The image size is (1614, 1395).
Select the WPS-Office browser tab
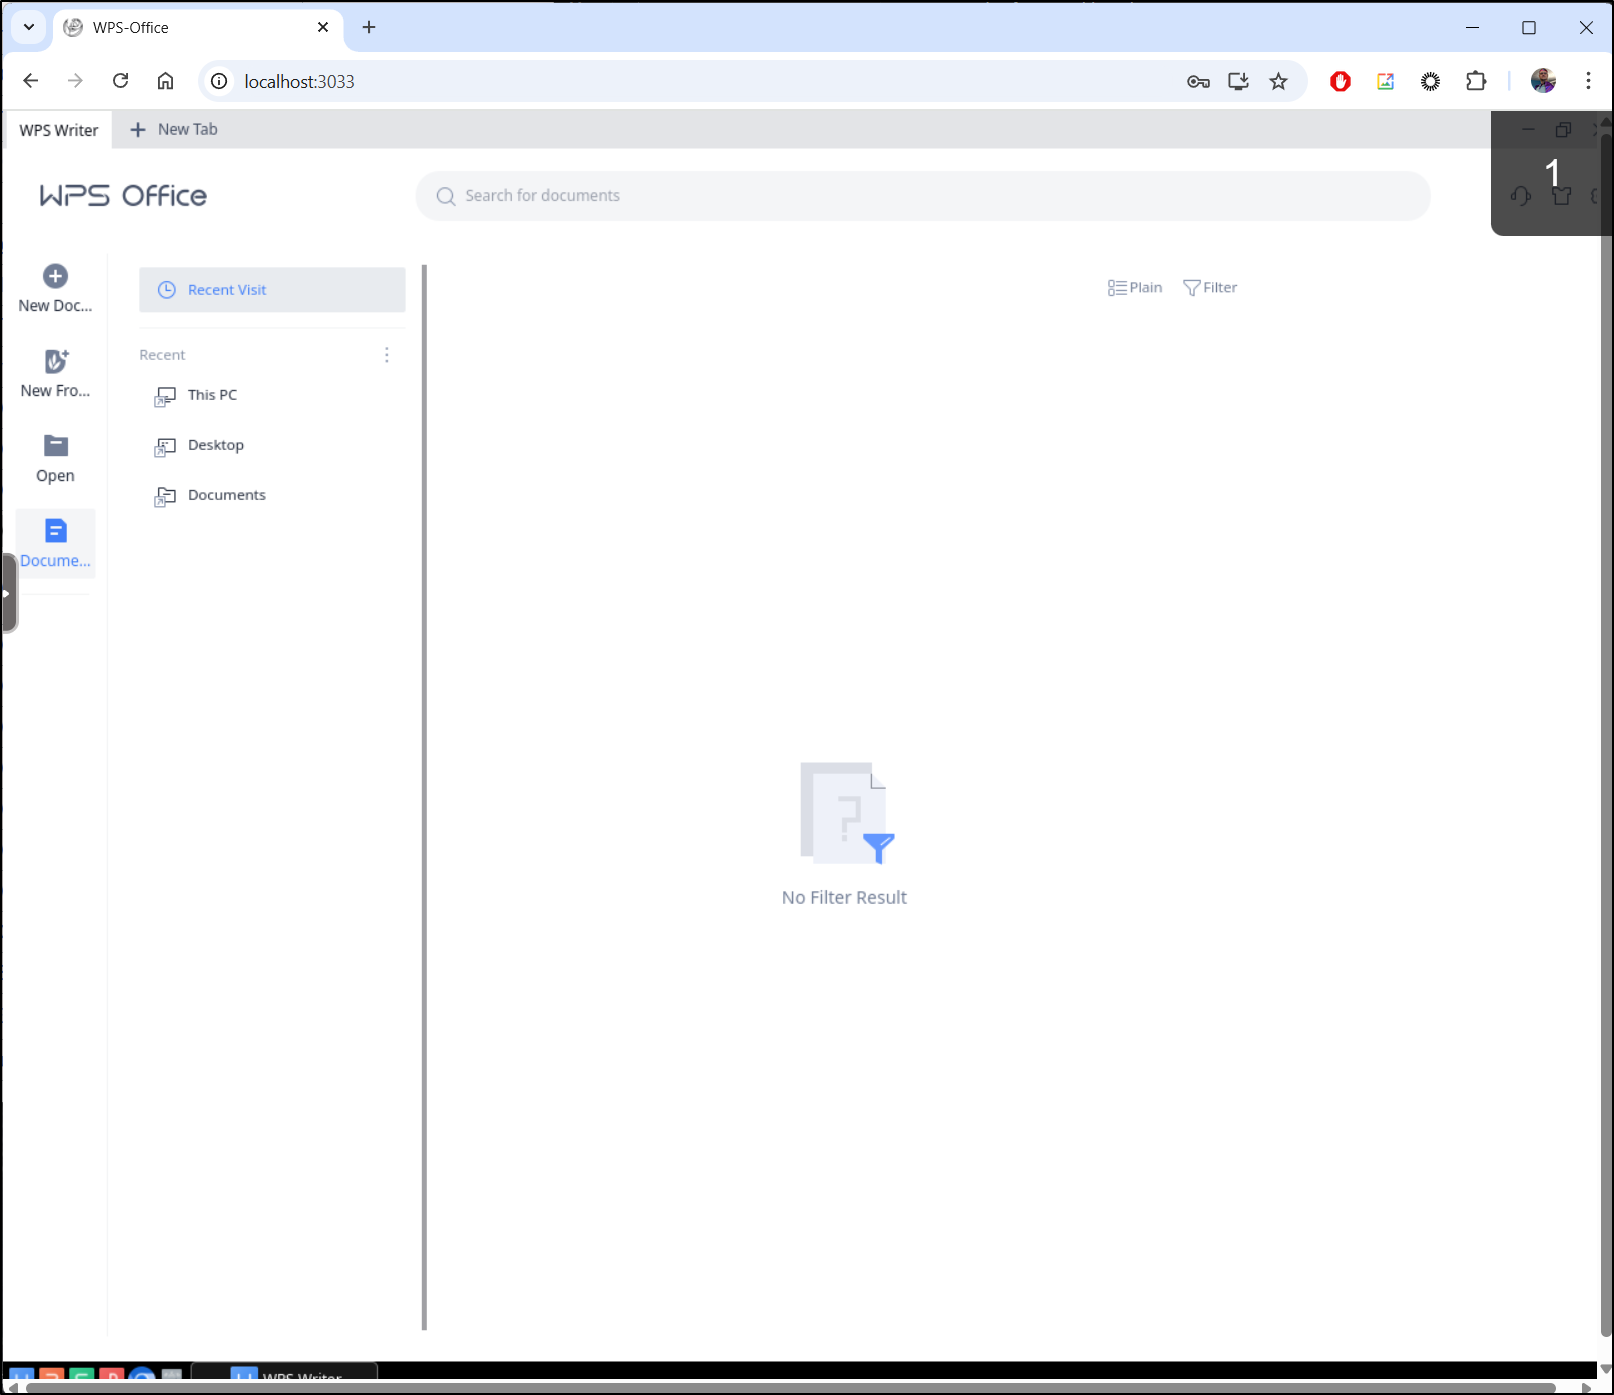198,27
